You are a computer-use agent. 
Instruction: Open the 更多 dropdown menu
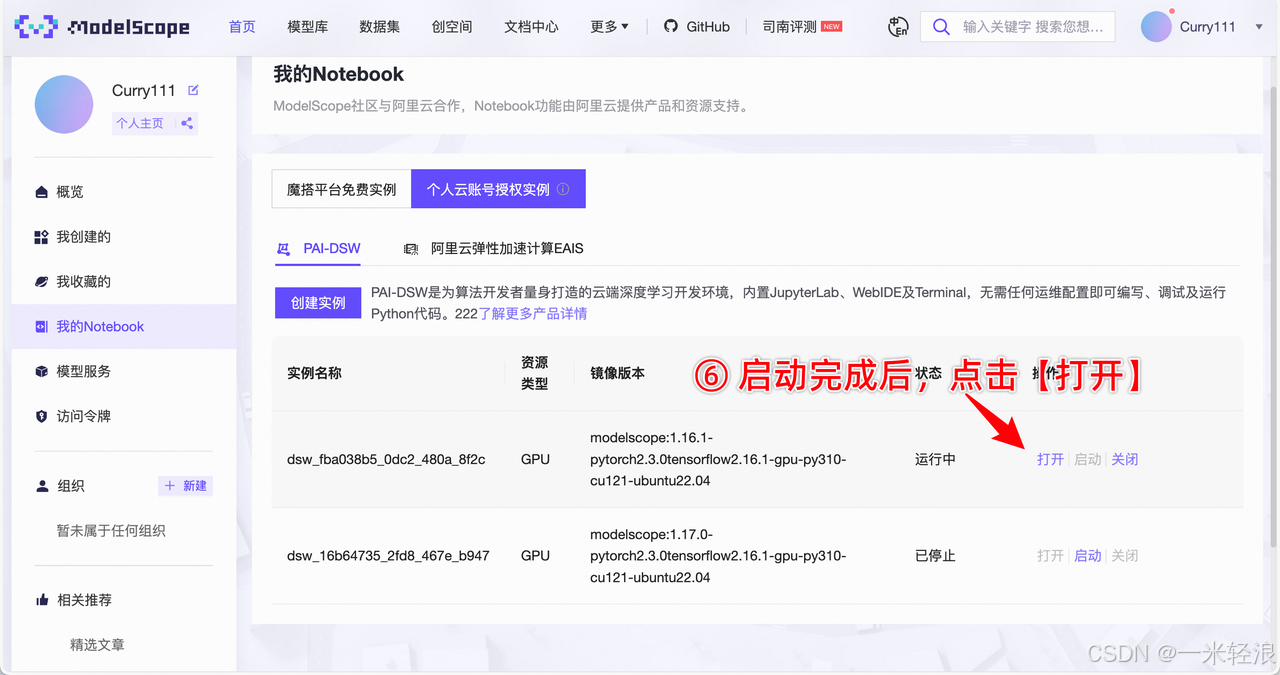(x=610, y=26)
